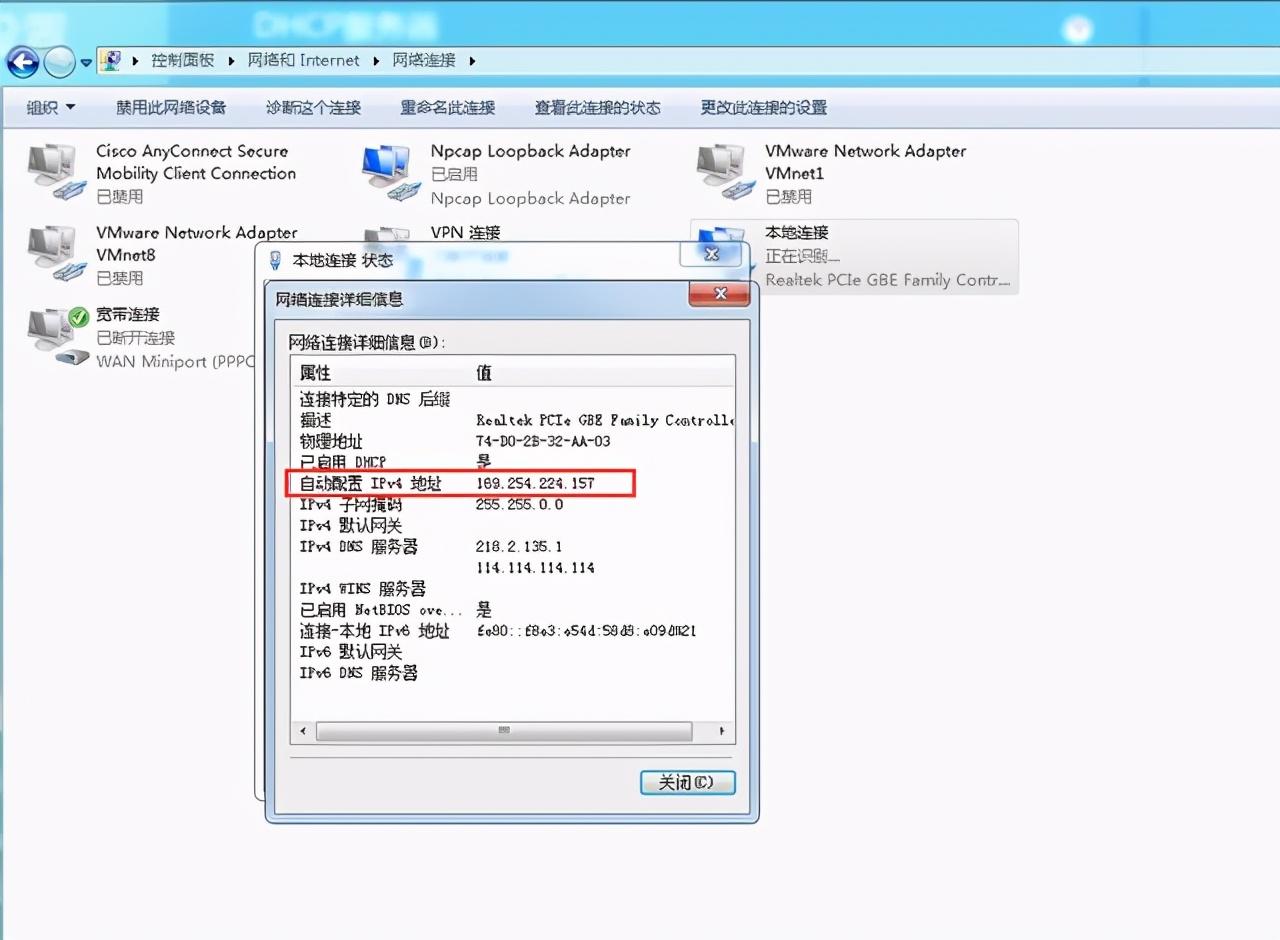Viewport: 1280px width, 940px height.
Task: Select VMware Network Adapter VMnet1 icon
Action: pos(723,171)
